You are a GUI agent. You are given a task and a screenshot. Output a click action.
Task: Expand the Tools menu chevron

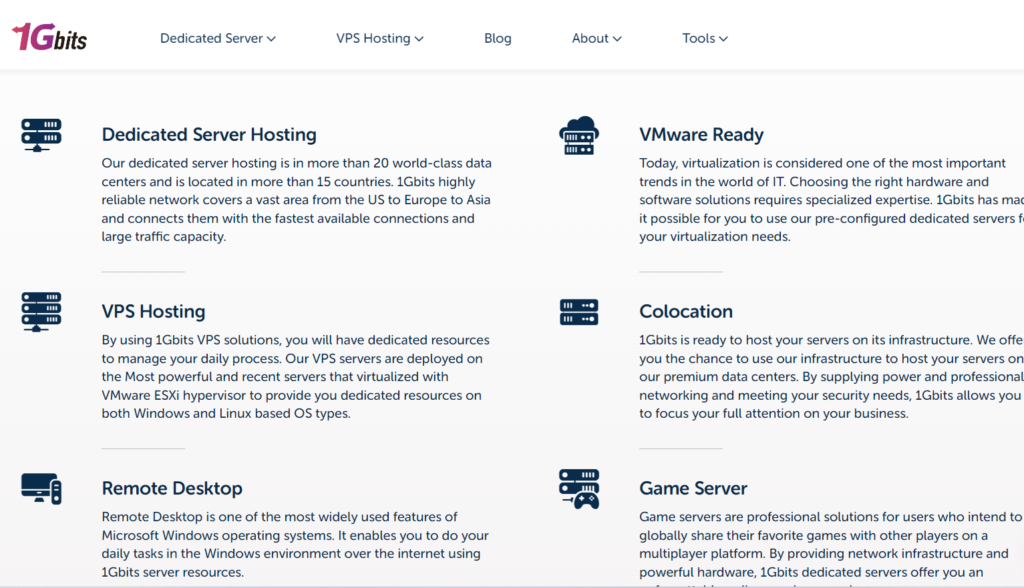[x=724, y=39]
